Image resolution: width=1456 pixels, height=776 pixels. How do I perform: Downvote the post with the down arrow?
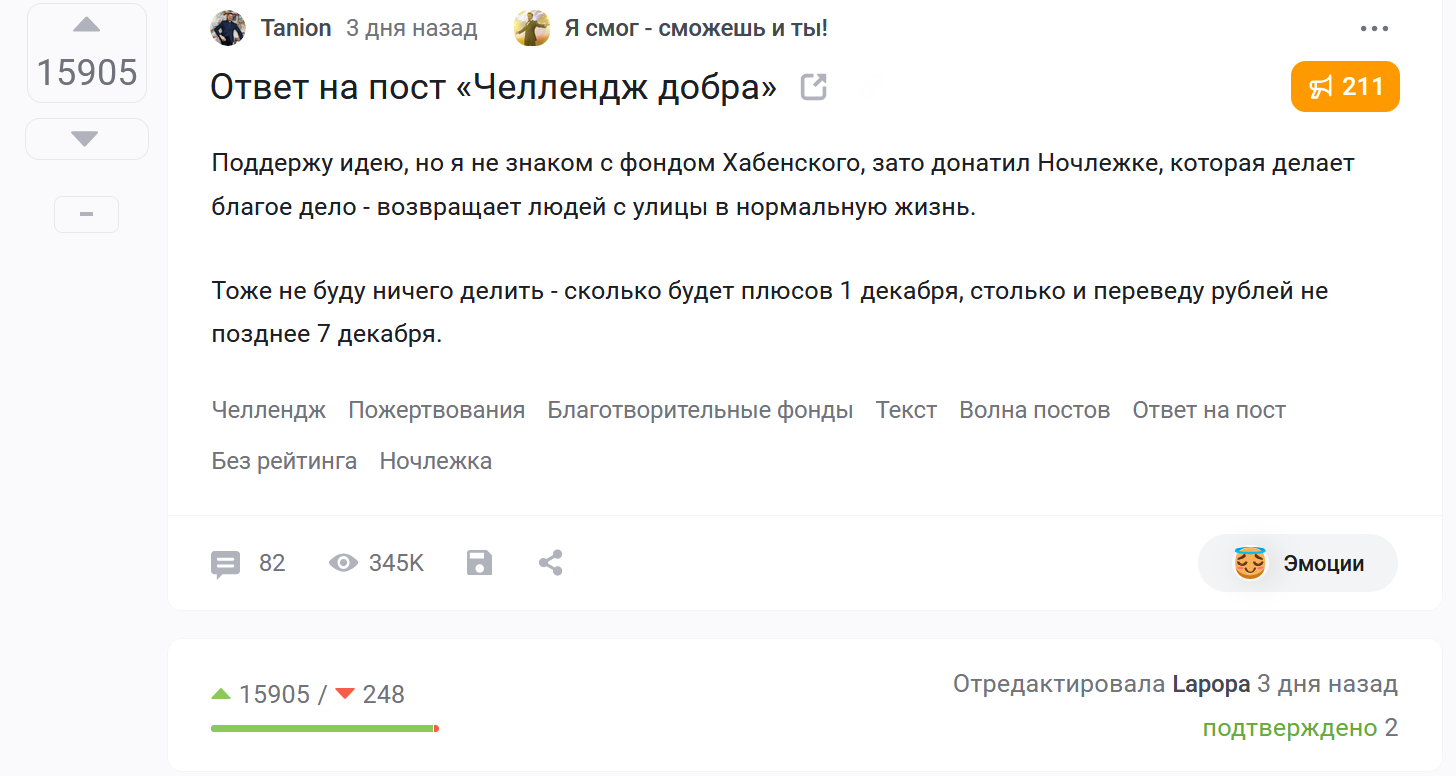click(x=86, y=139)
